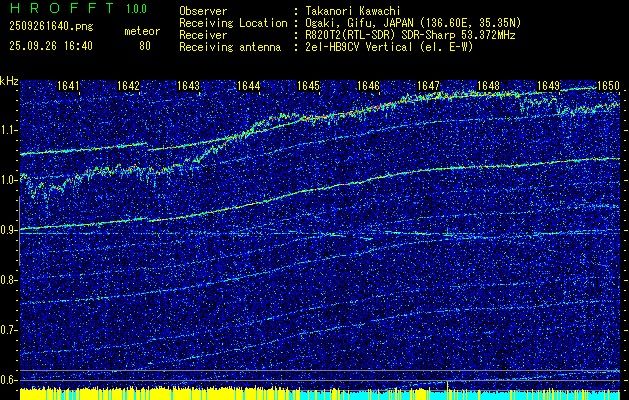Click receiver R820T2(RTL-SDR) SDR-Sharp 53.372MHz

click(x=408, y=35)
